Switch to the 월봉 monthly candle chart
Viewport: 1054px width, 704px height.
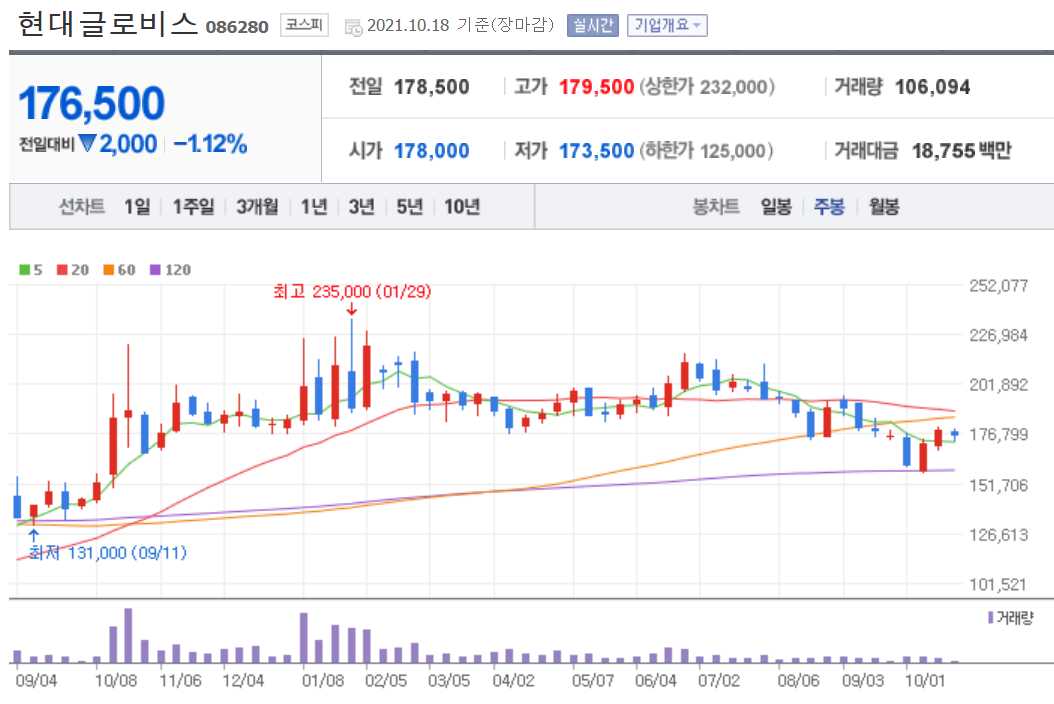(x=884, y=206)
